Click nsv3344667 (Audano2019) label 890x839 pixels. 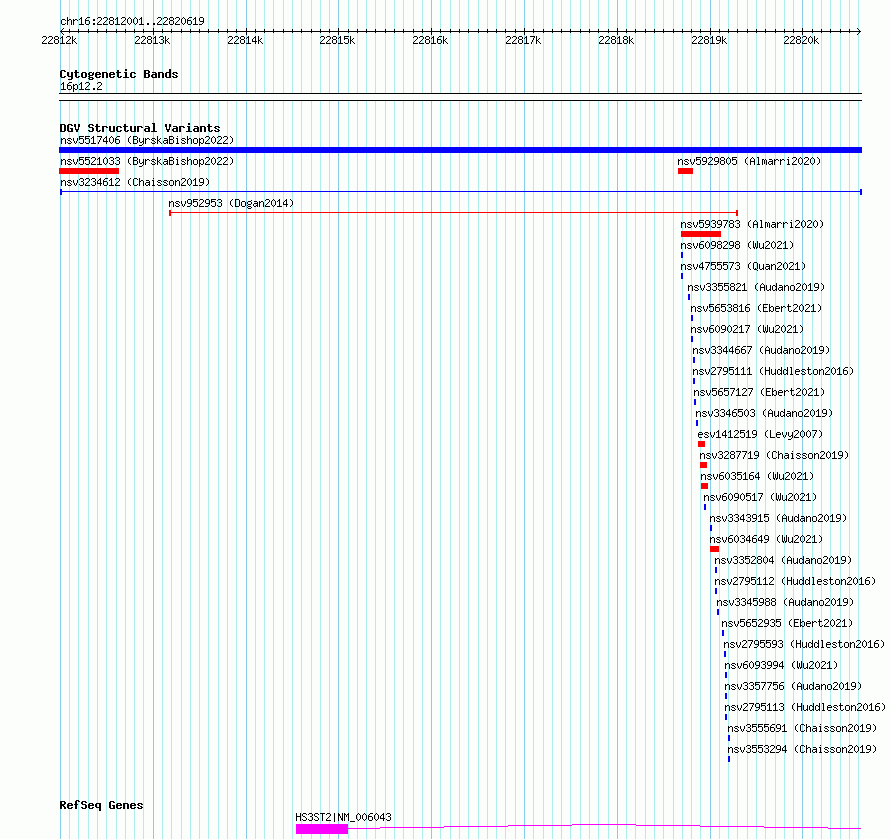click(761, 350)
